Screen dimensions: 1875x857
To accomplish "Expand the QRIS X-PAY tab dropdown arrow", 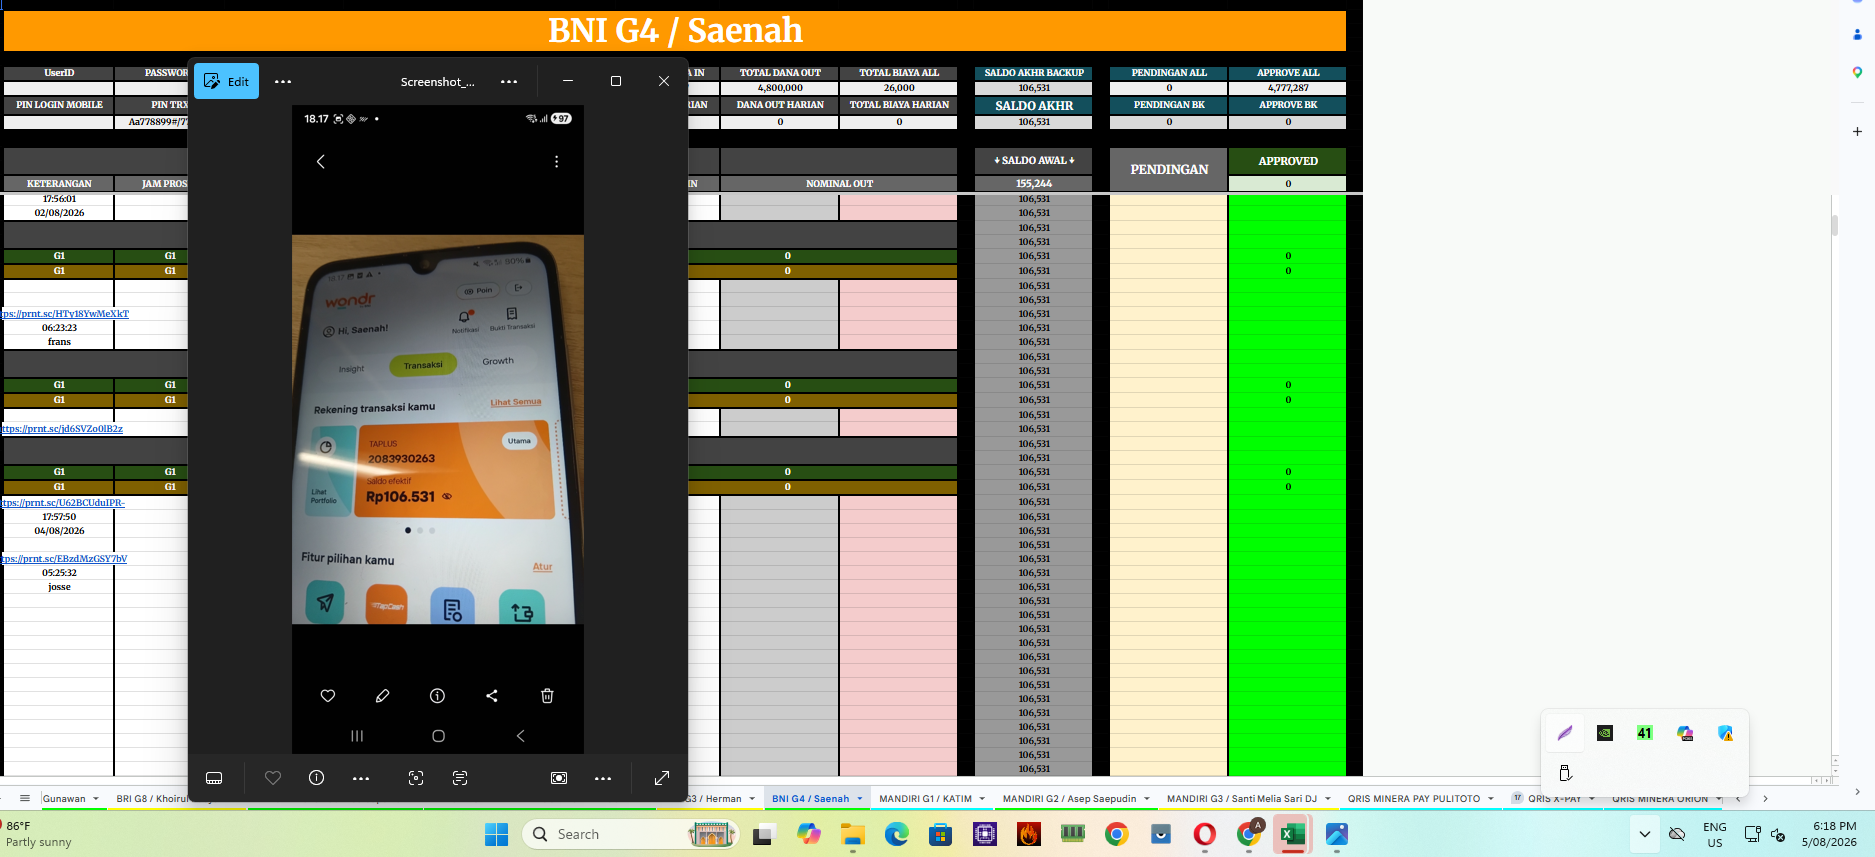I will [x=1592, y=799].
